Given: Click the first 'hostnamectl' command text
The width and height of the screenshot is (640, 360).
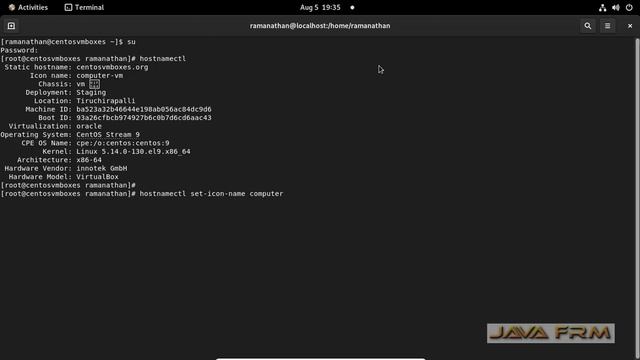Looking at the screenshot, I should click(162, 59).
